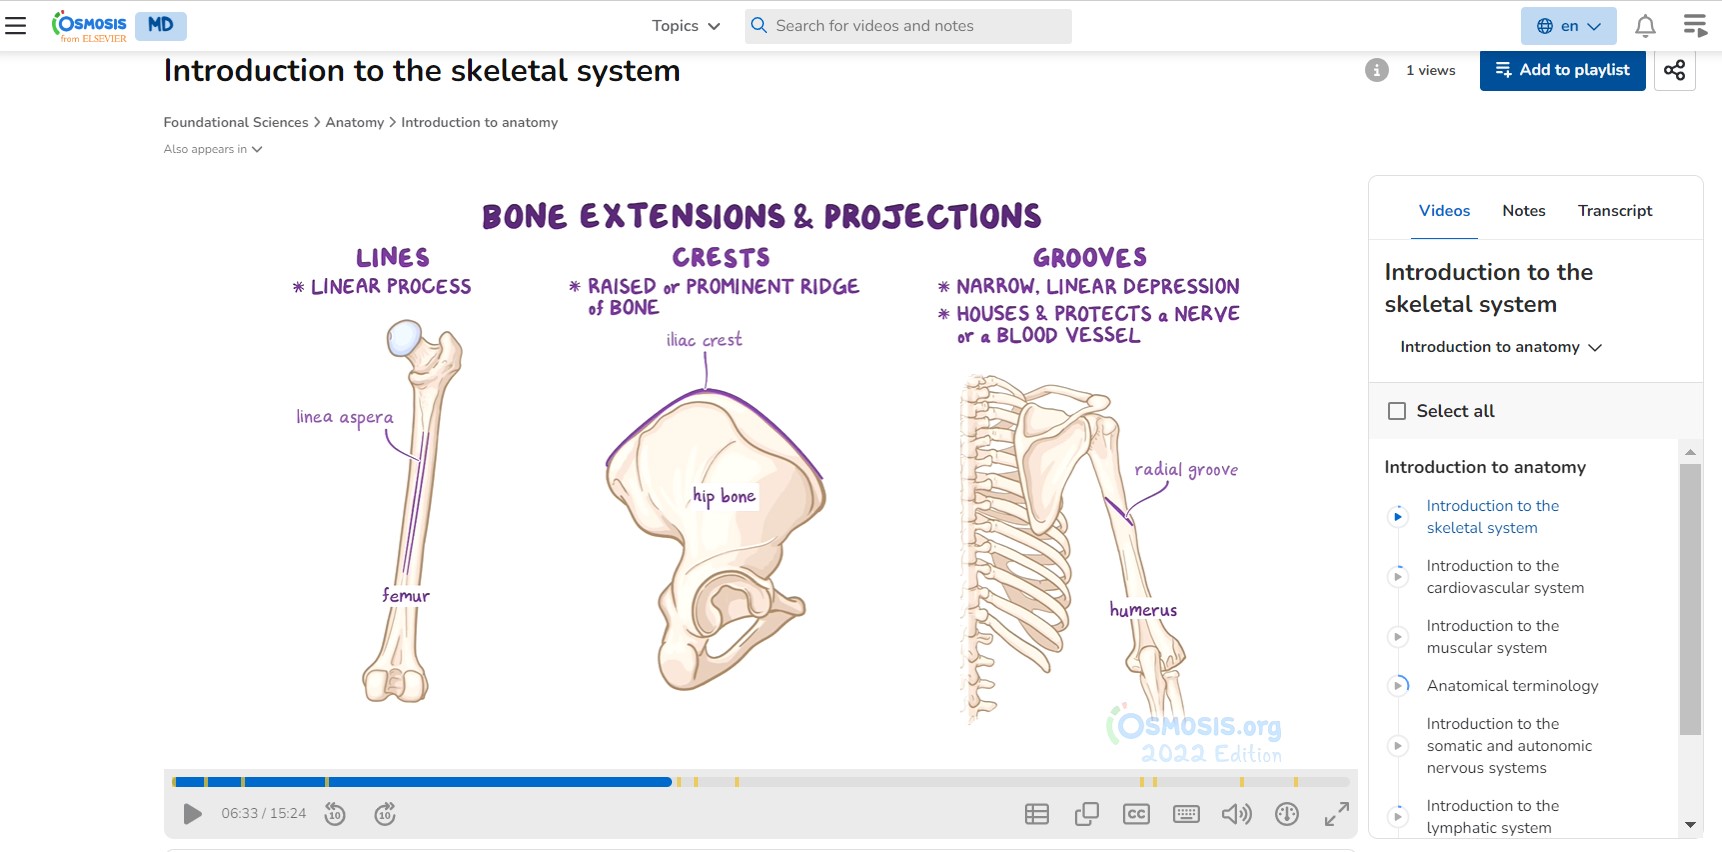Switch to the Notes tab

[1523, 211]
